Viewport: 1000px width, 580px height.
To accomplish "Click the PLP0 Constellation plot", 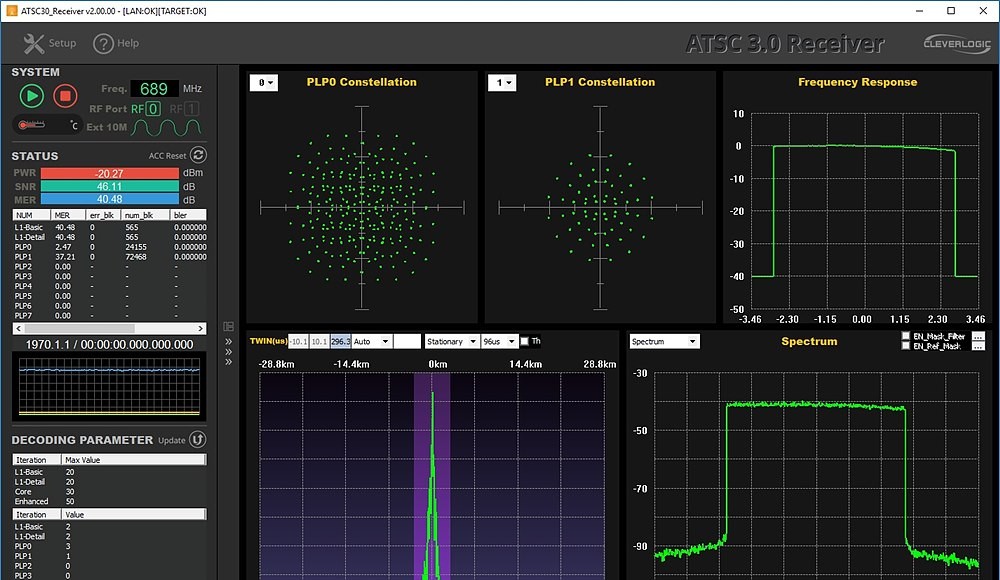I will click(x=362, y=207).
